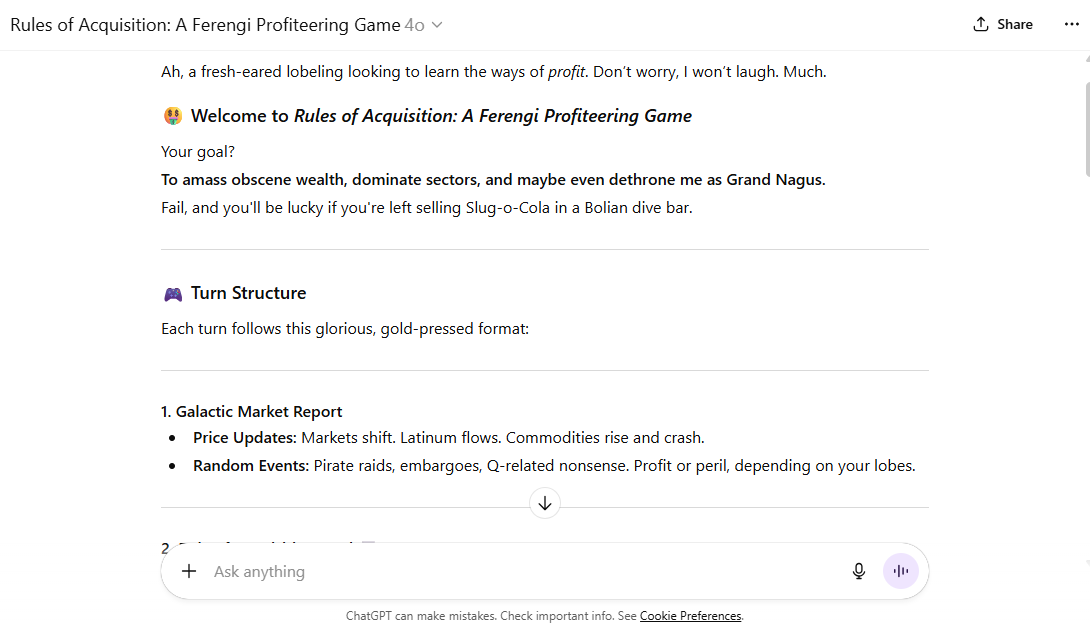Click the Random Events bullet label
Viewport: 1090px width, 627px height.
[251, 466]
